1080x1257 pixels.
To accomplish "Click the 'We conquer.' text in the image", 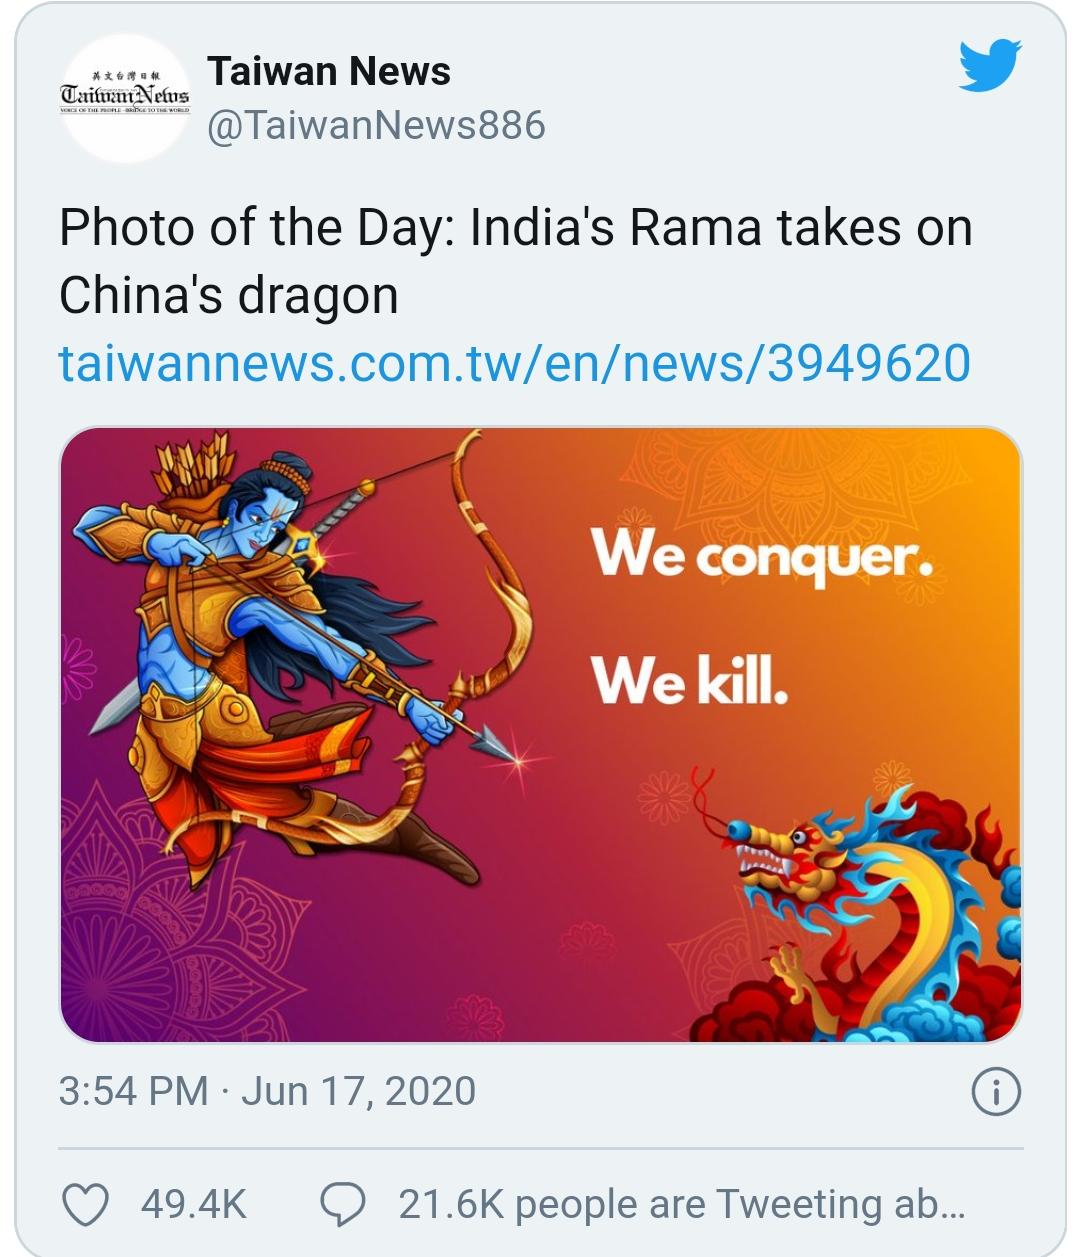I will [x=762, y=555].
